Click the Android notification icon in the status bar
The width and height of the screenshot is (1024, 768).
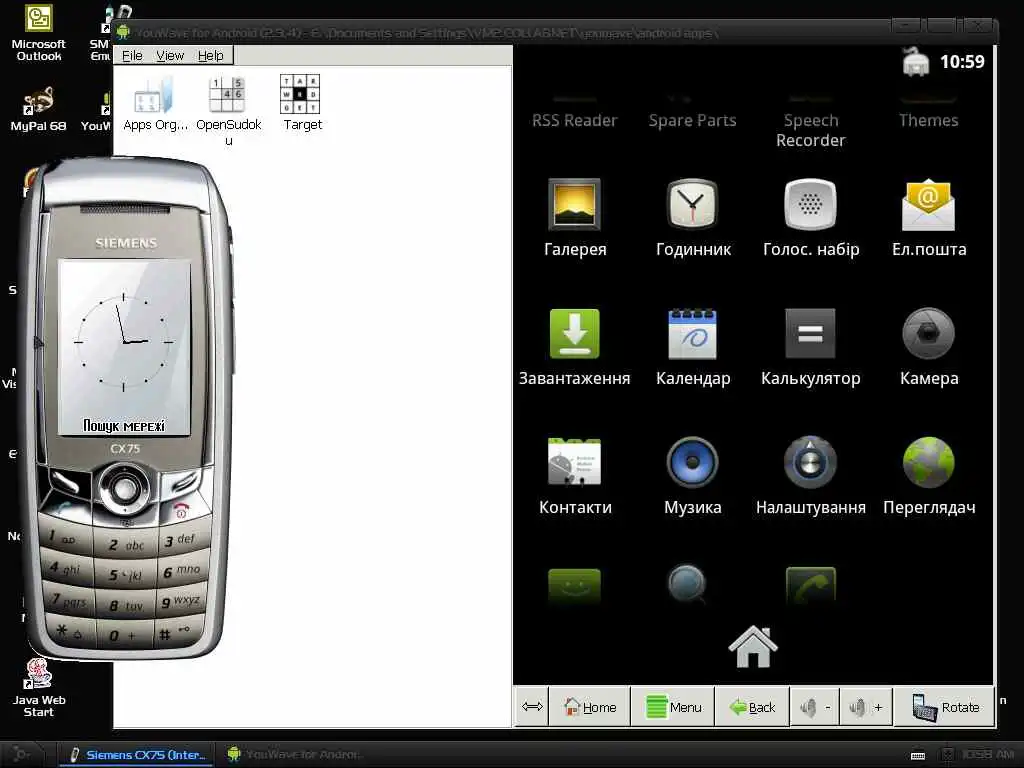[915, 62]
